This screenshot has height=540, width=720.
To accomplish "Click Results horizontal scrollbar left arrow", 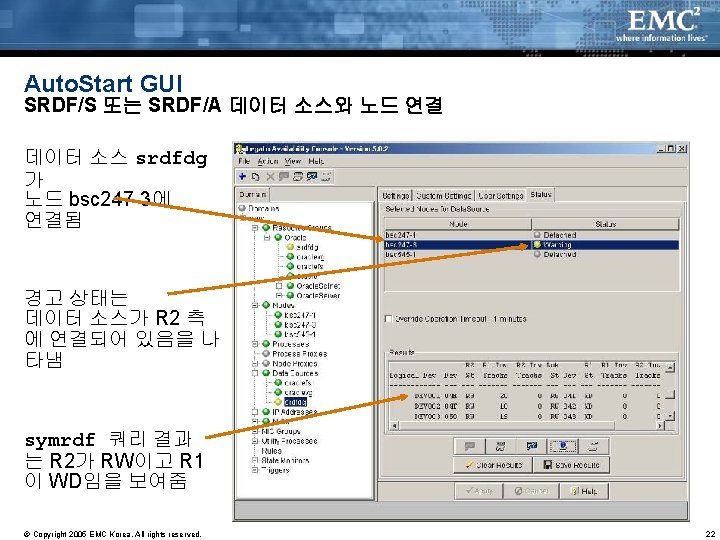I will point(394,426).
